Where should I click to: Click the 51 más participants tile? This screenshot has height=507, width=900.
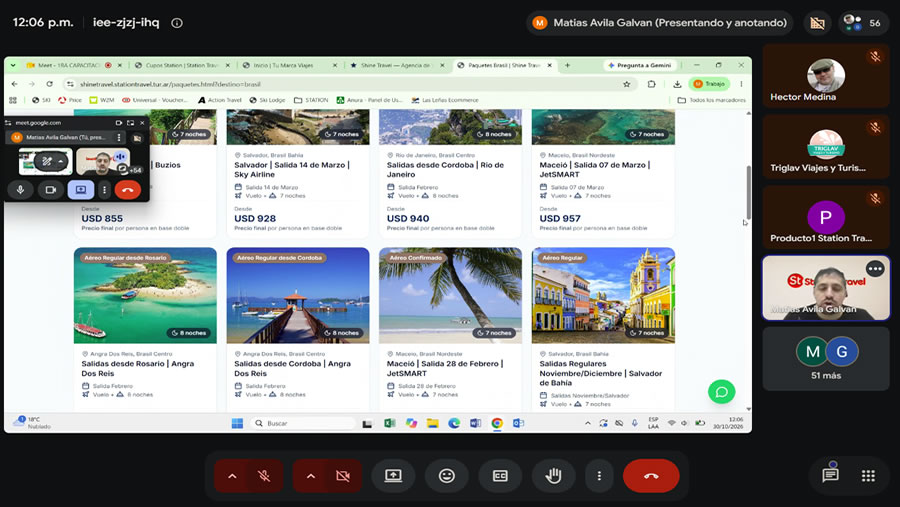(826, 359)
